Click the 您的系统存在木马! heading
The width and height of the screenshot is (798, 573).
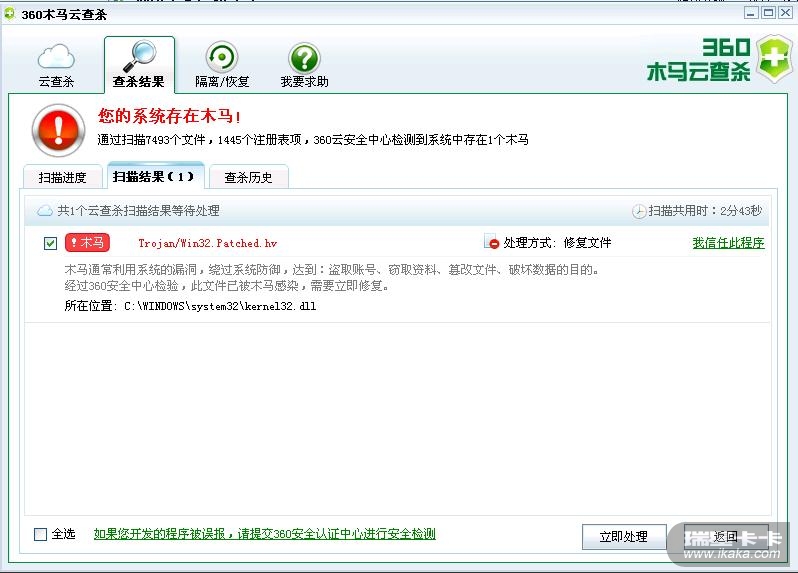click(169, 116)
